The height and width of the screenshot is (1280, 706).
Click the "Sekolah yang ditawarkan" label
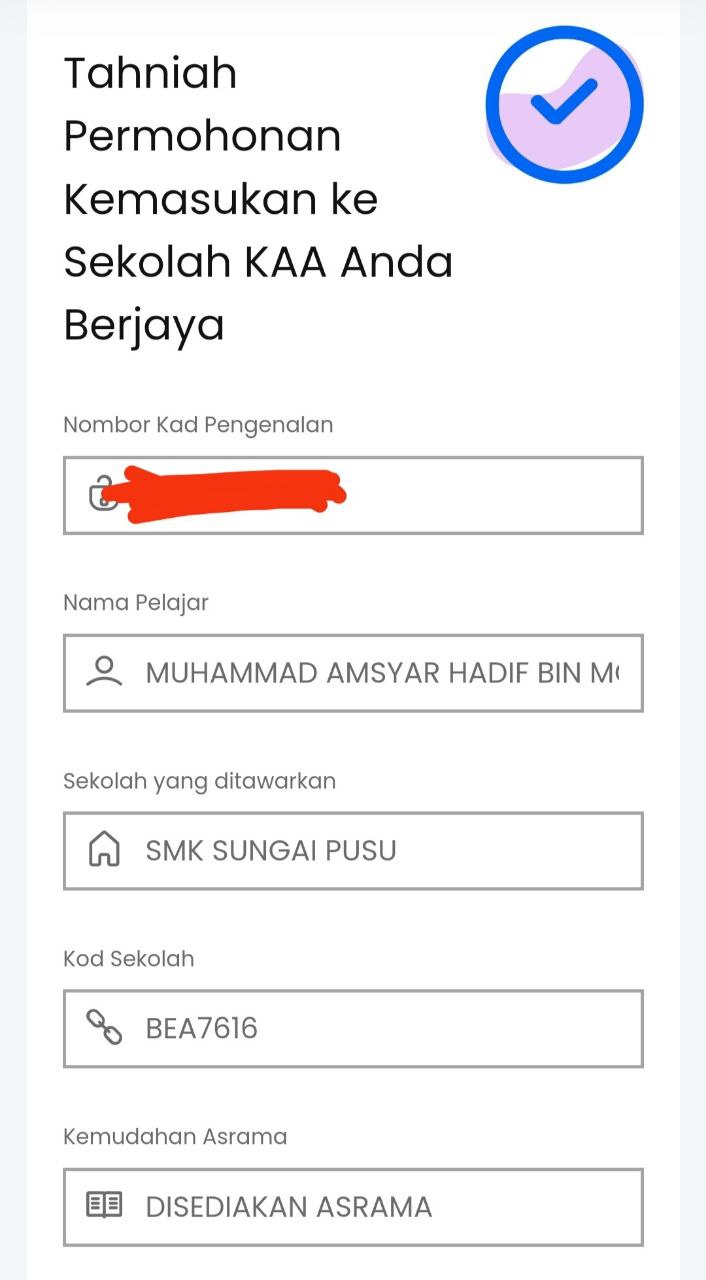click(199, 781)
